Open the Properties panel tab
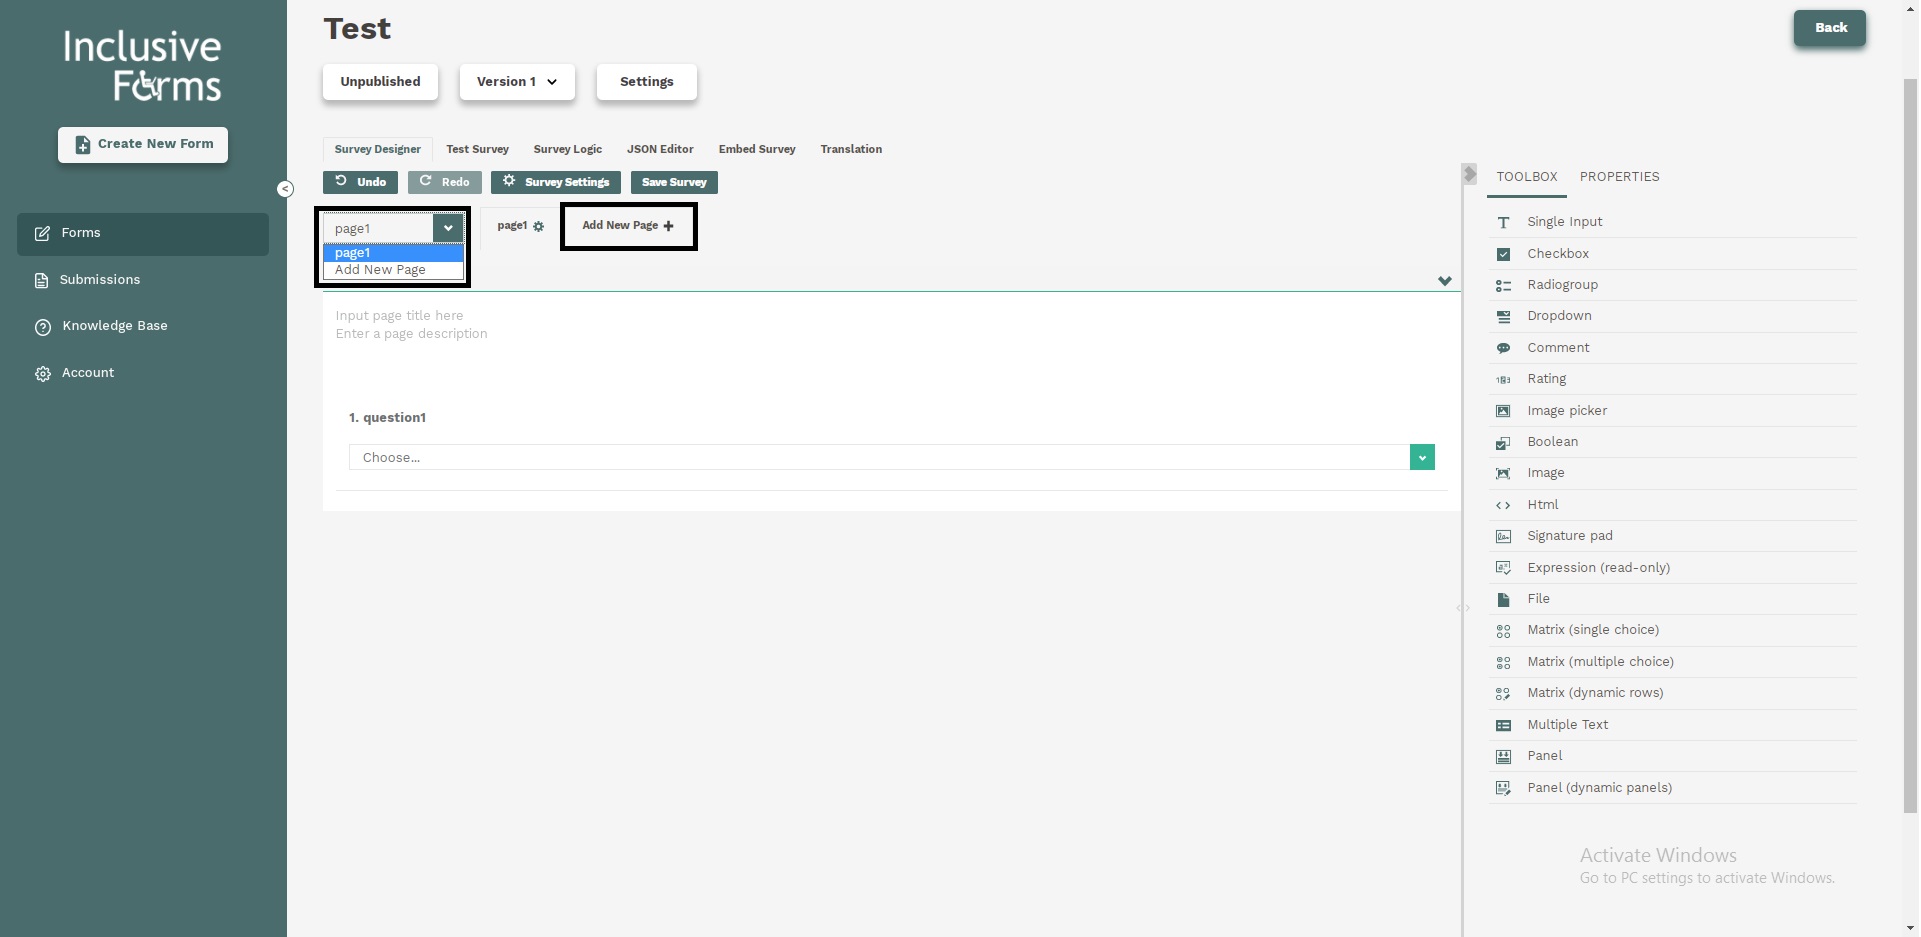The image size is (1921, 937). point(1619,177)
